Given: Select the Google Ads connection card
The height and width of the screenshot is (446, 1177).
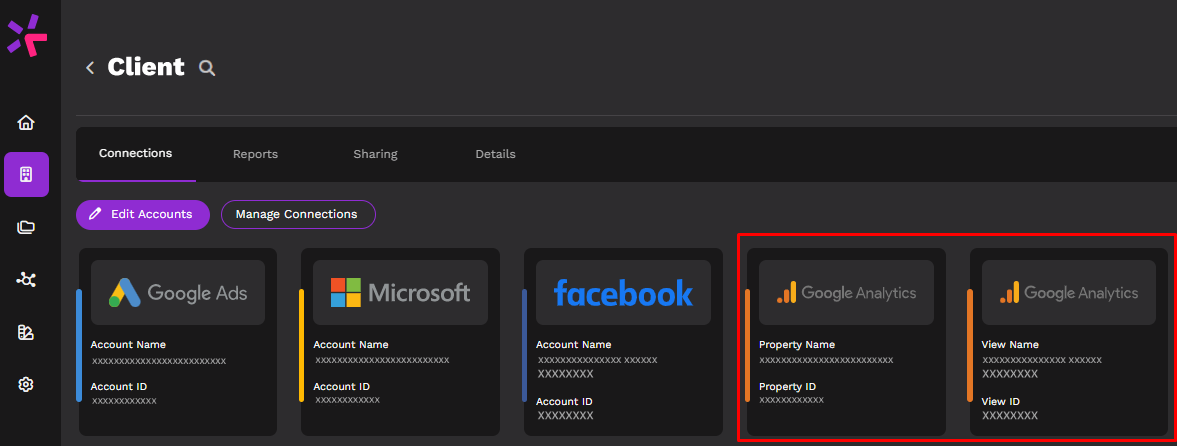Looking at the screenshot, I should pos(178,341).
